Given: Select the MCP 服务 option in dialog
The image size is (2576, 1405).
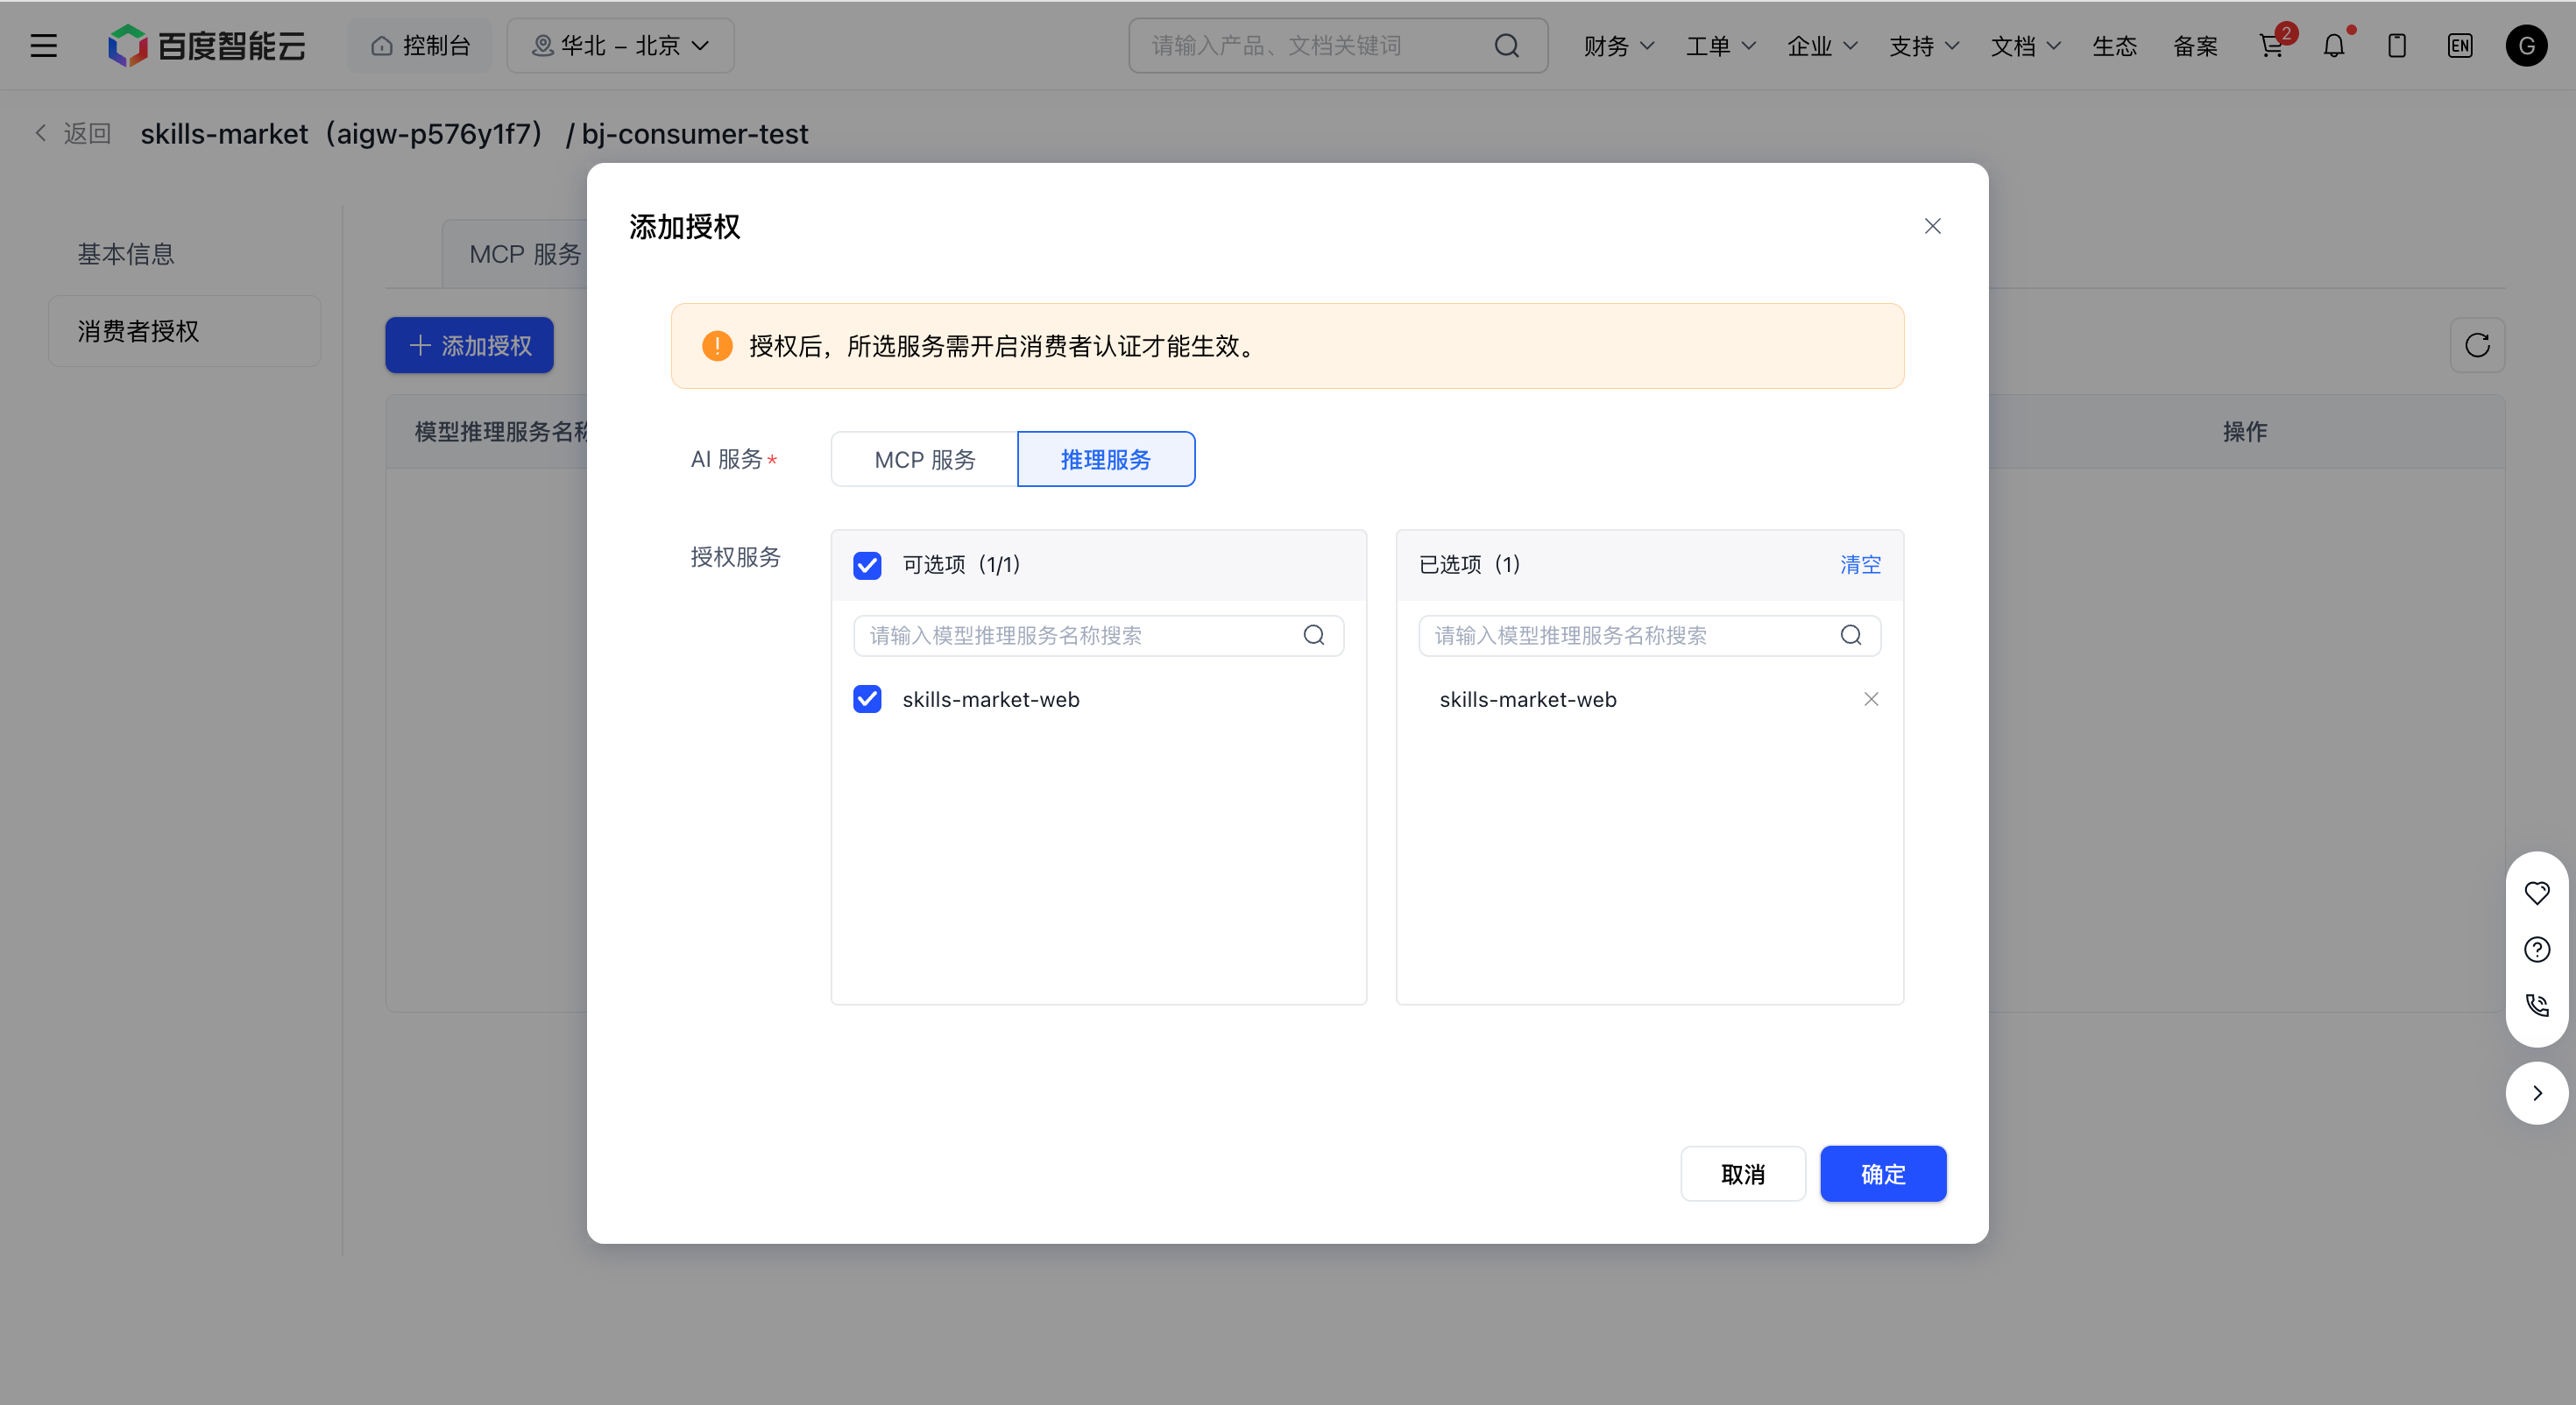Looking at the screenshot, I should [924, 459].
